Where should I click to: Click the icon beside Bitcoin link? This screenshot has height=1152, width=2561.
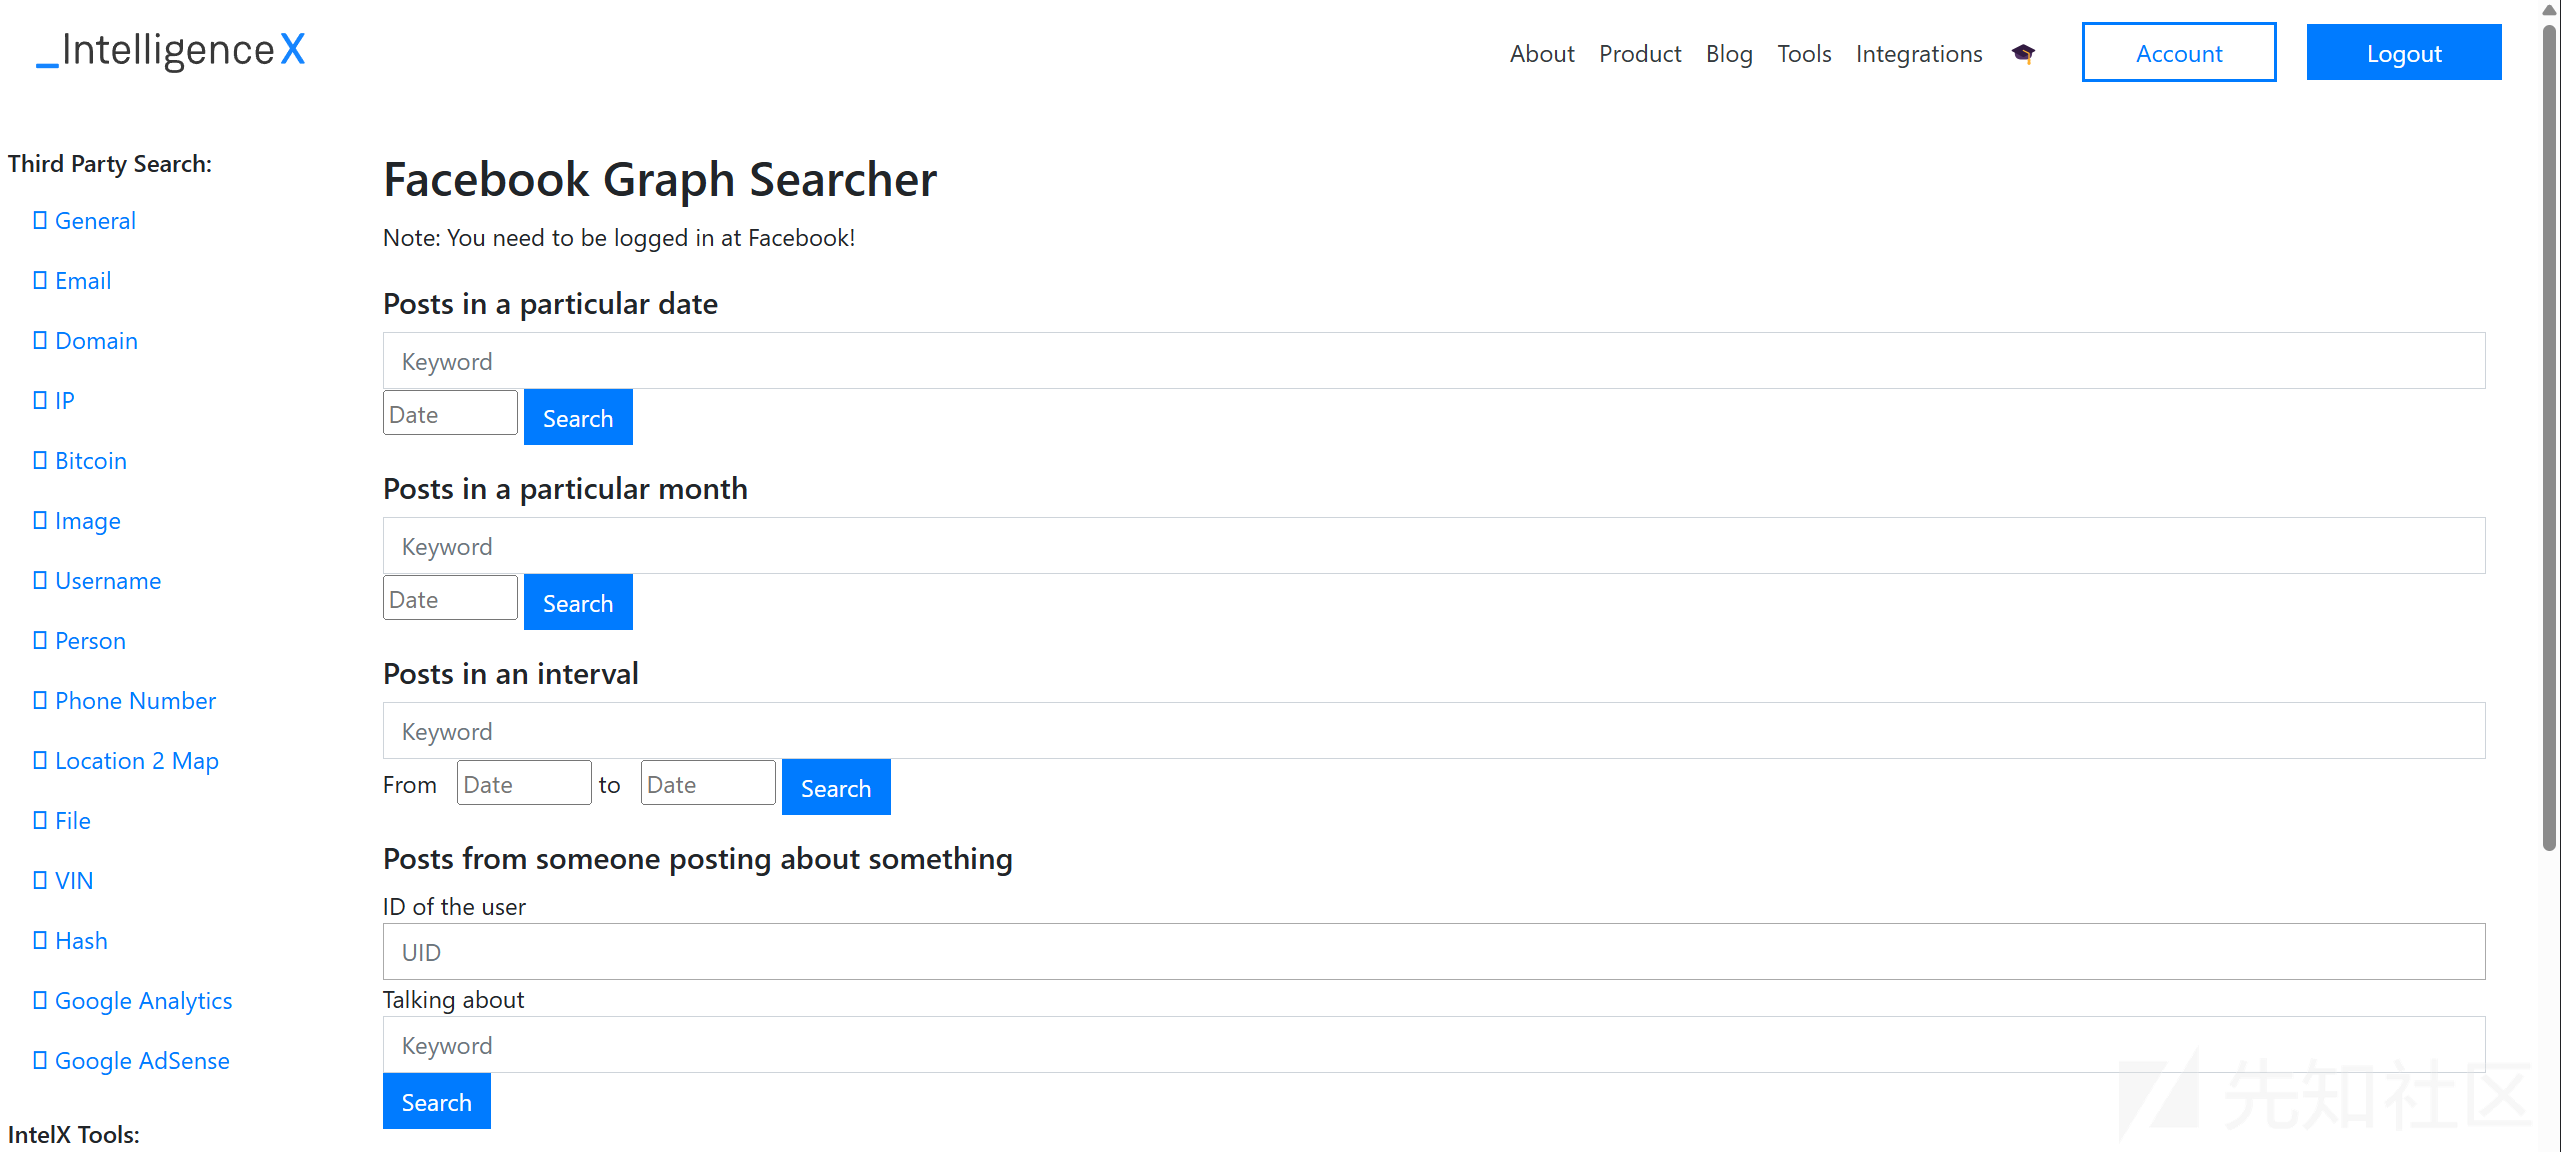[40, 460]
